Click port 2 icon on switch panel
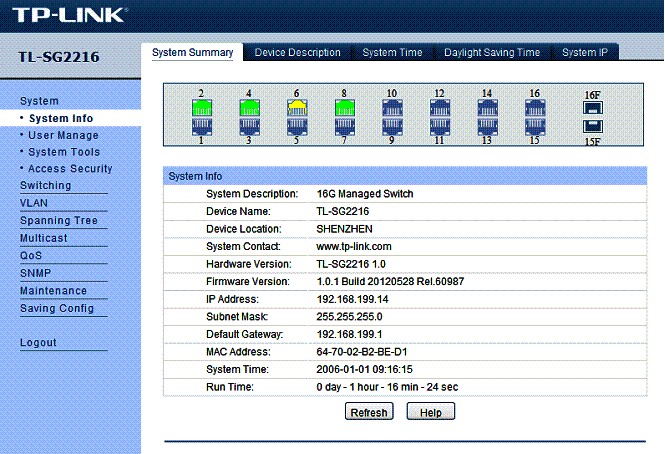 [x=202, y=108]
